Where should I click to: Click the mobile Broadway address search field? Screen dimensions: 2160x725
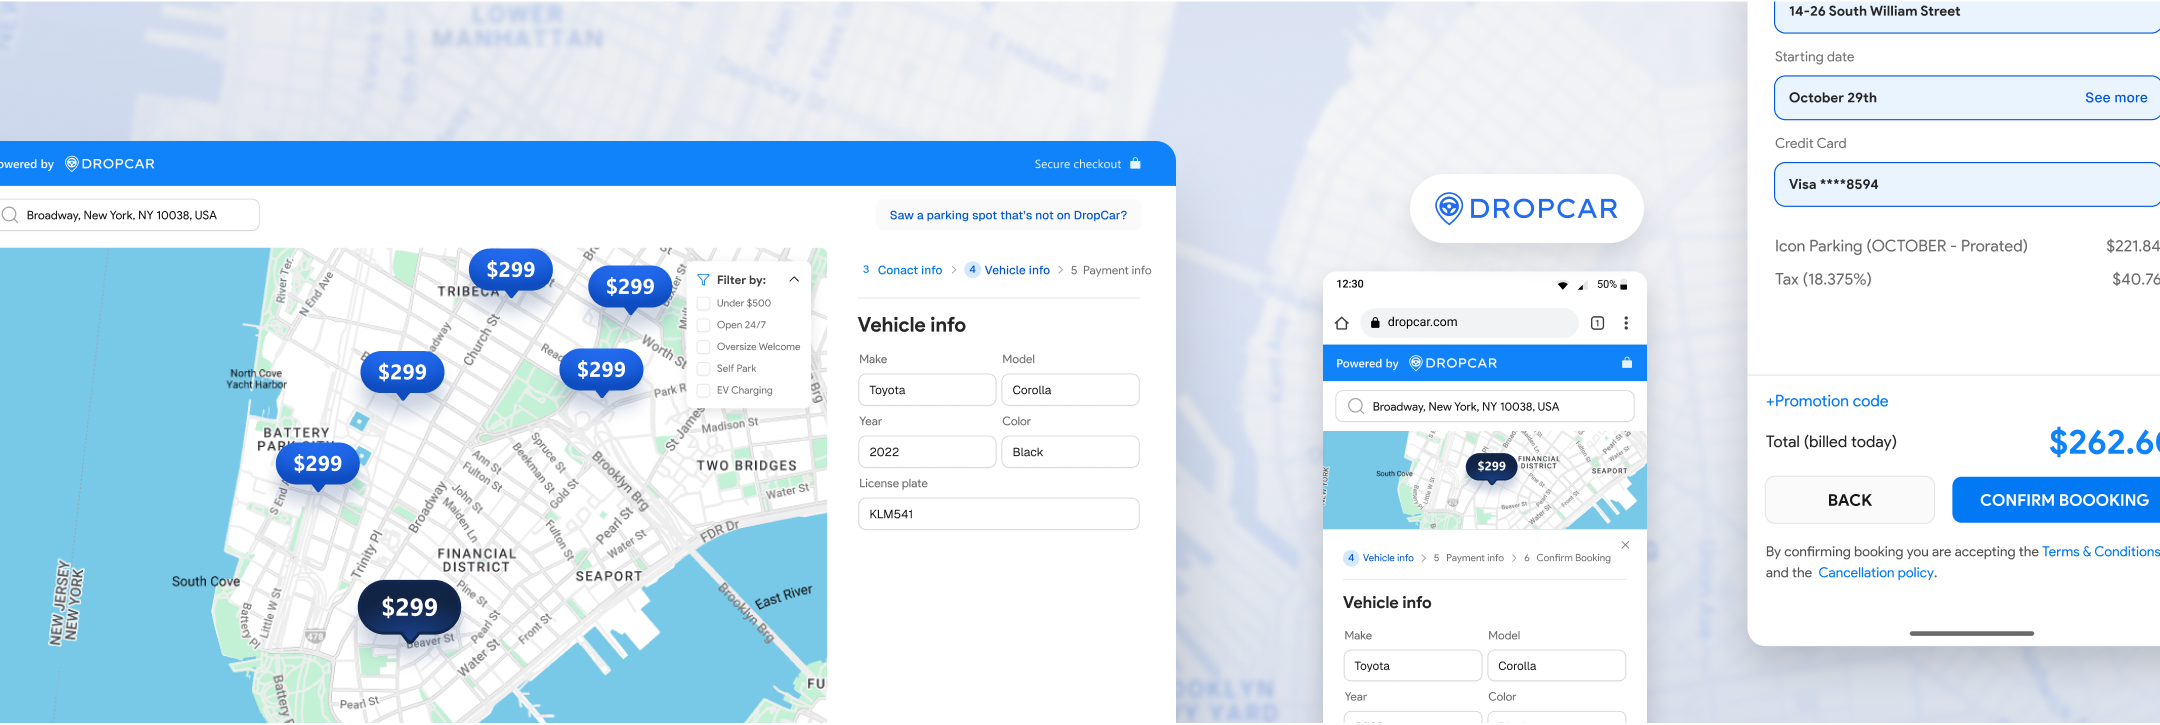[1485, 406]
